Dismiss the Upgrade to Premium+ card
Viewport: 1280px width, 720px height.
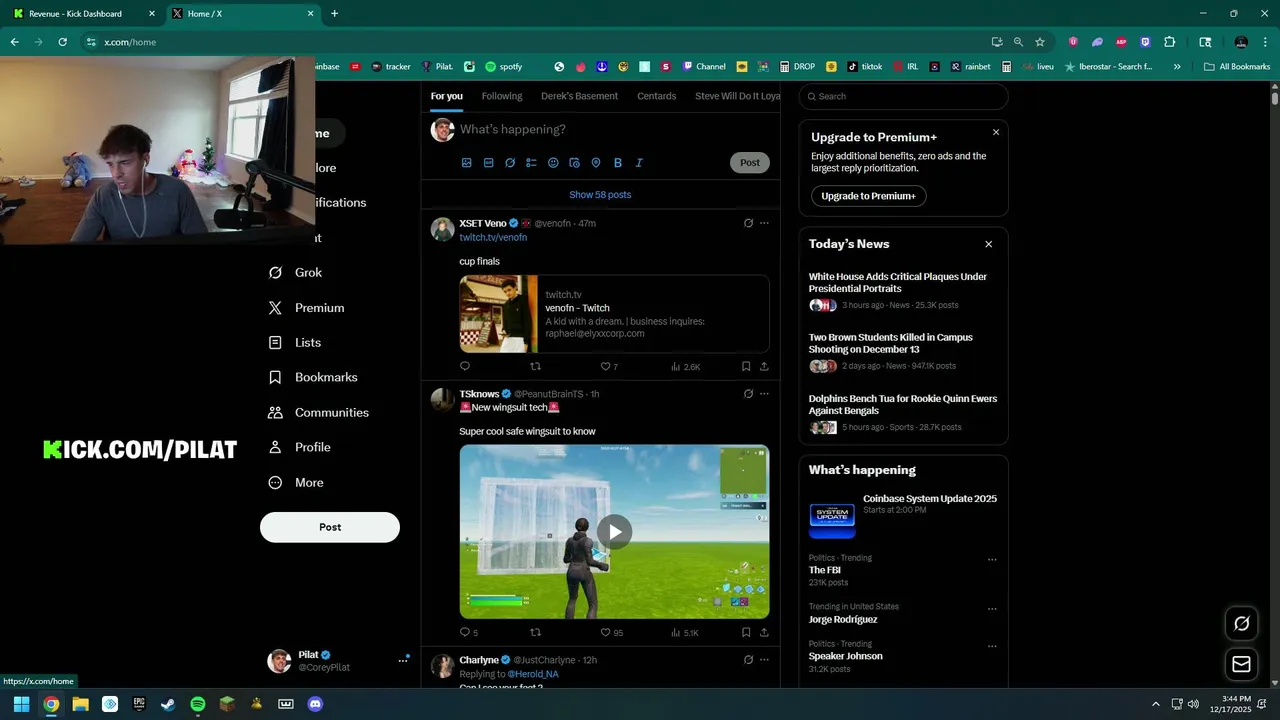click(996, 132)
